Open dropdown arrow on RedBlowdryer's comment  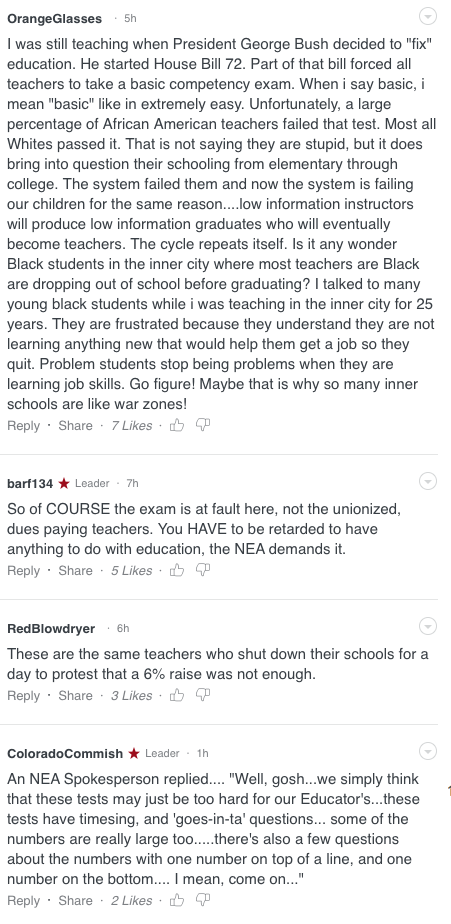[428, 626]
